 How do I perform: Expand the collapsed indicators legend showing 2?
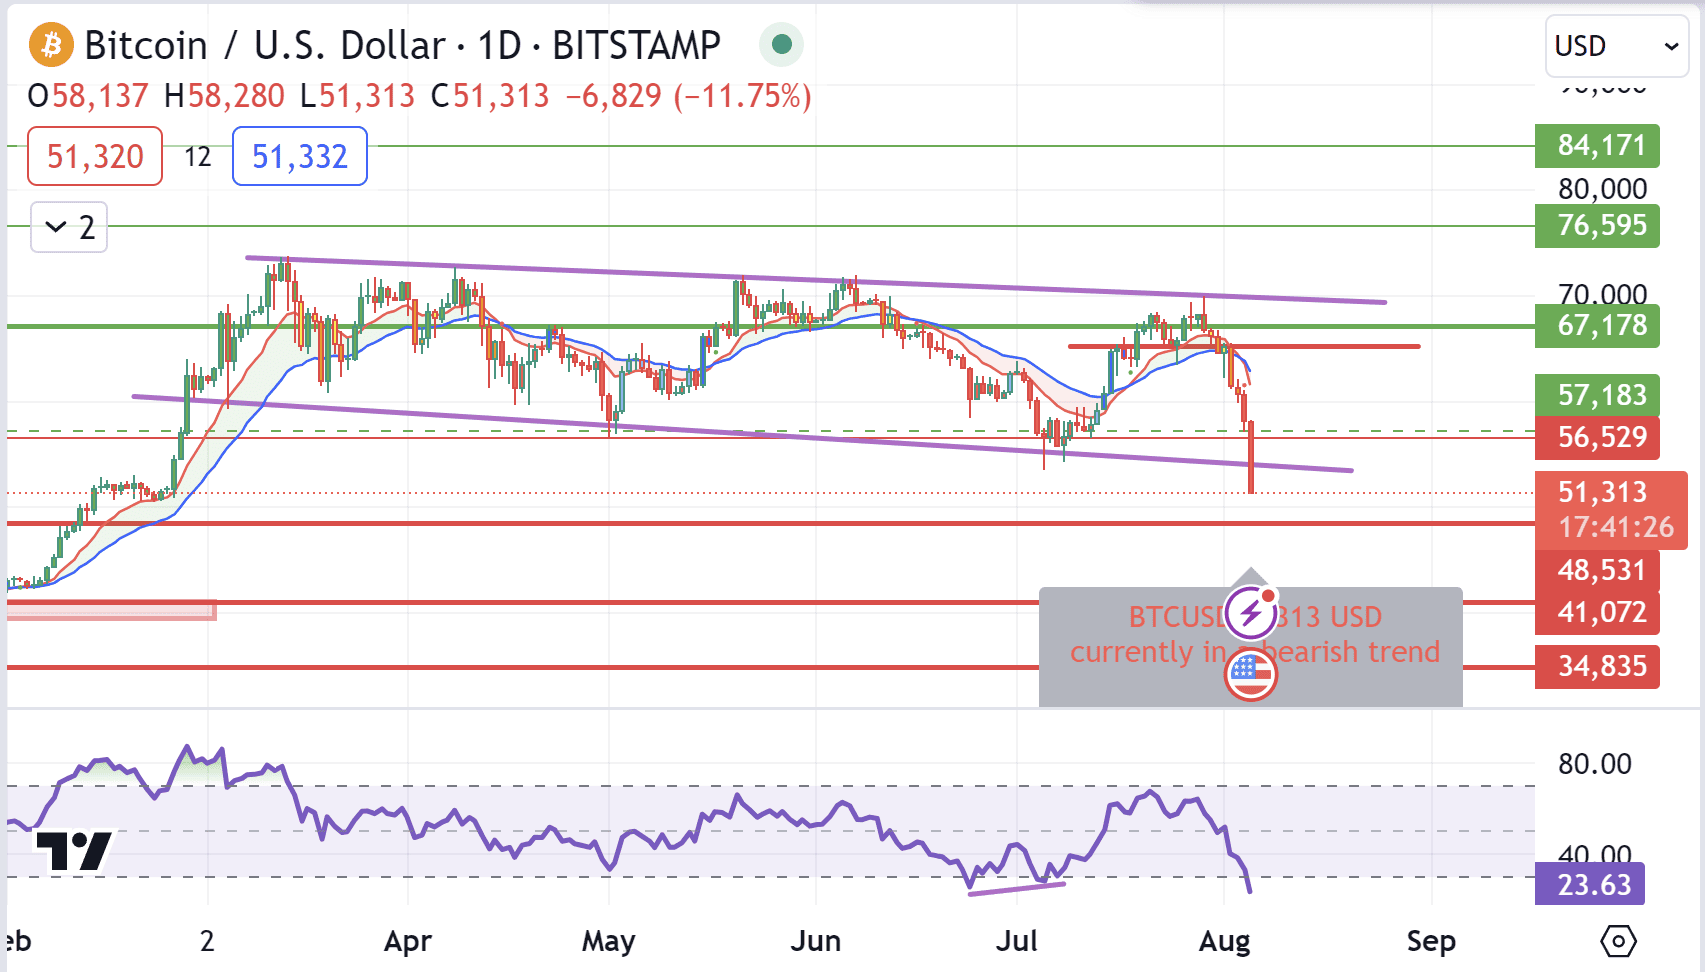click(x=69, y=227)
